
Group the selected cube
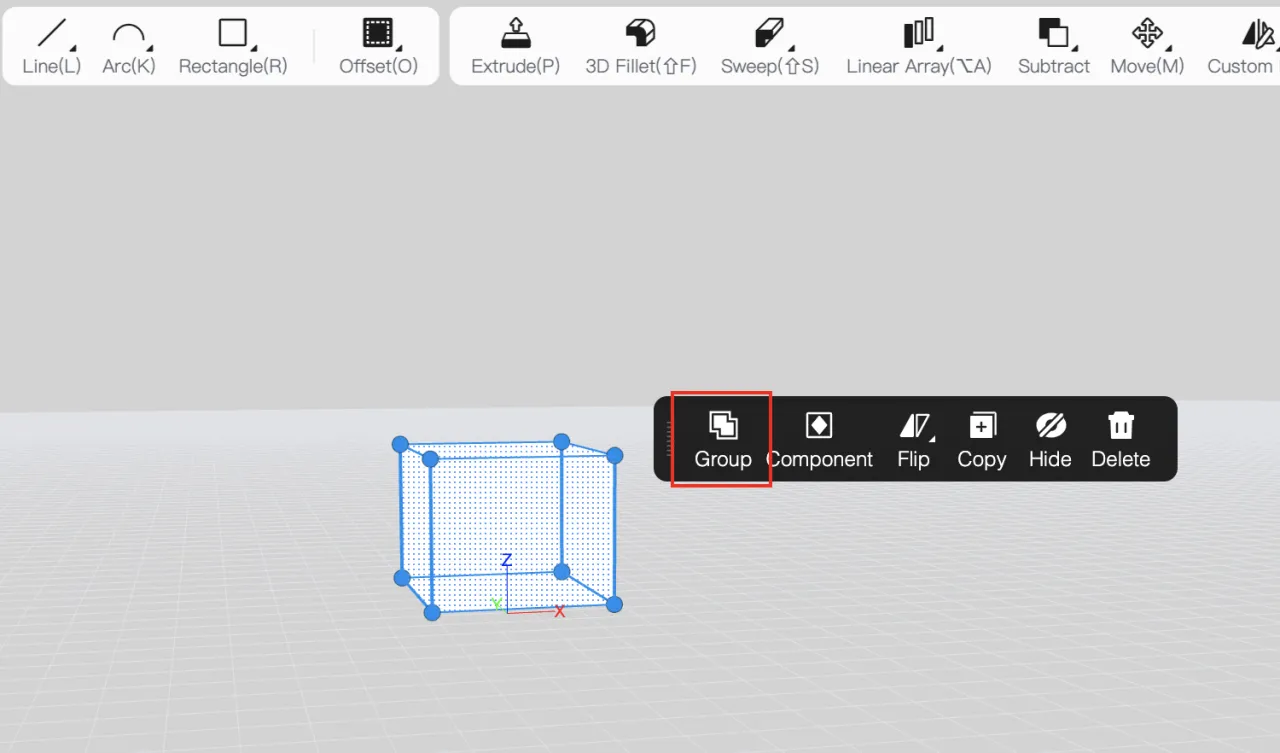722,440
